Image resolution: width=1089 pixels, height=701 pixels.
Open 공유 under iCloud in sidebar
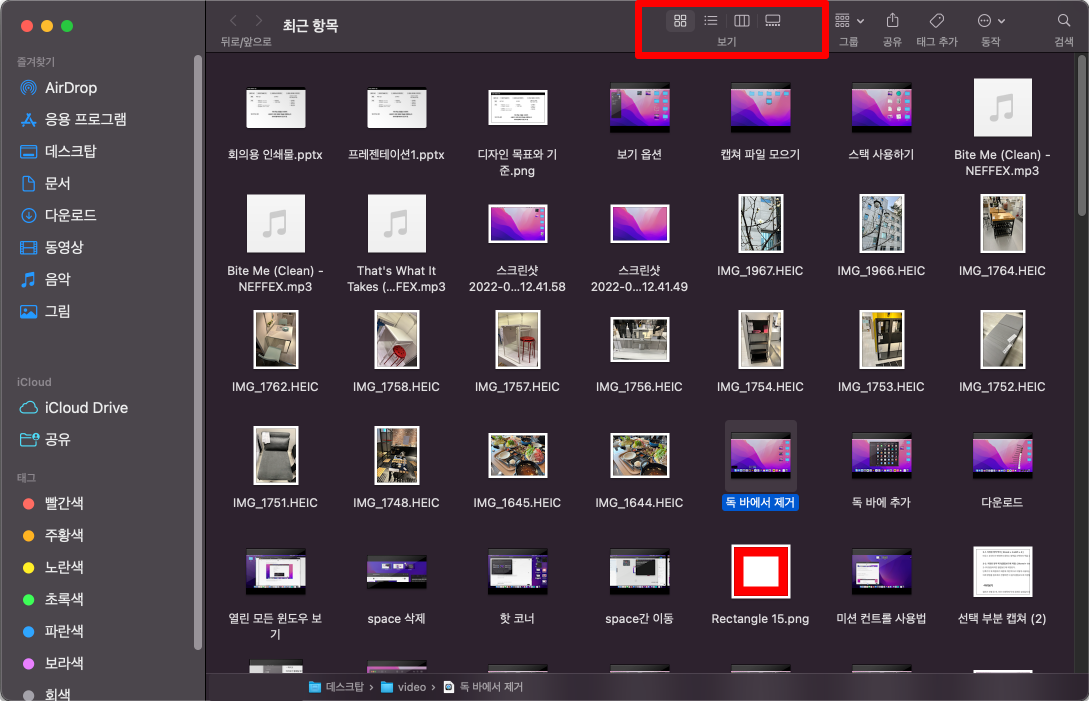46,440
